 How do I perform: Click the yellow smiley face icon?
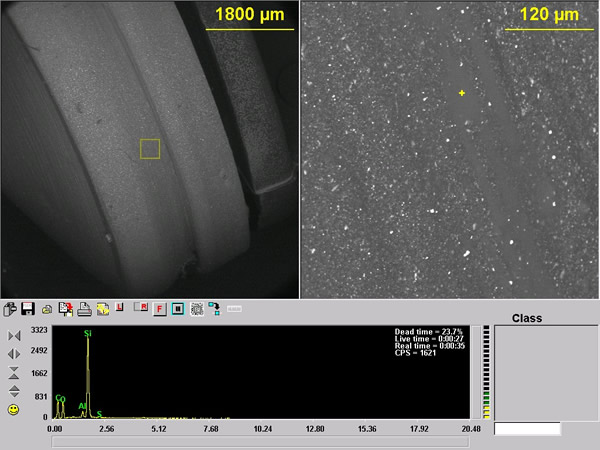click(x=13, y=410)
